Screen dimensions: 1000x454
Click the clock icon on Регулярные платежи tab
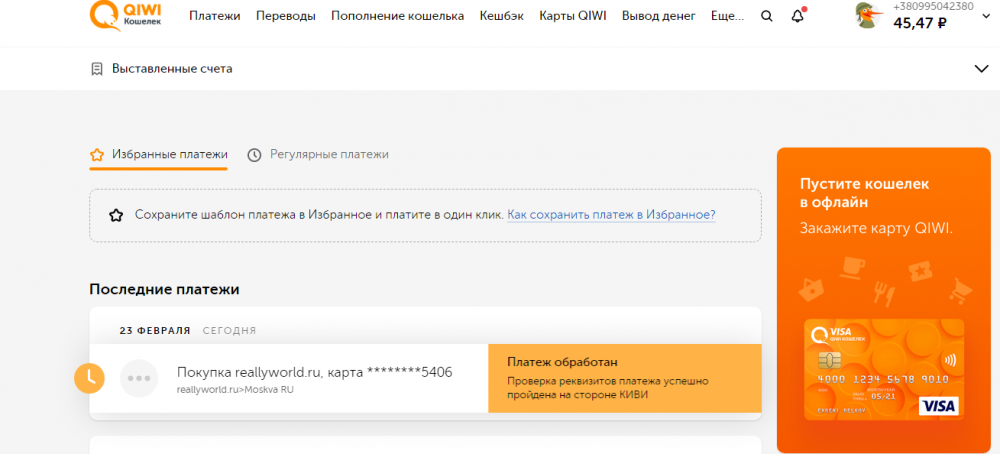[254, 155]
